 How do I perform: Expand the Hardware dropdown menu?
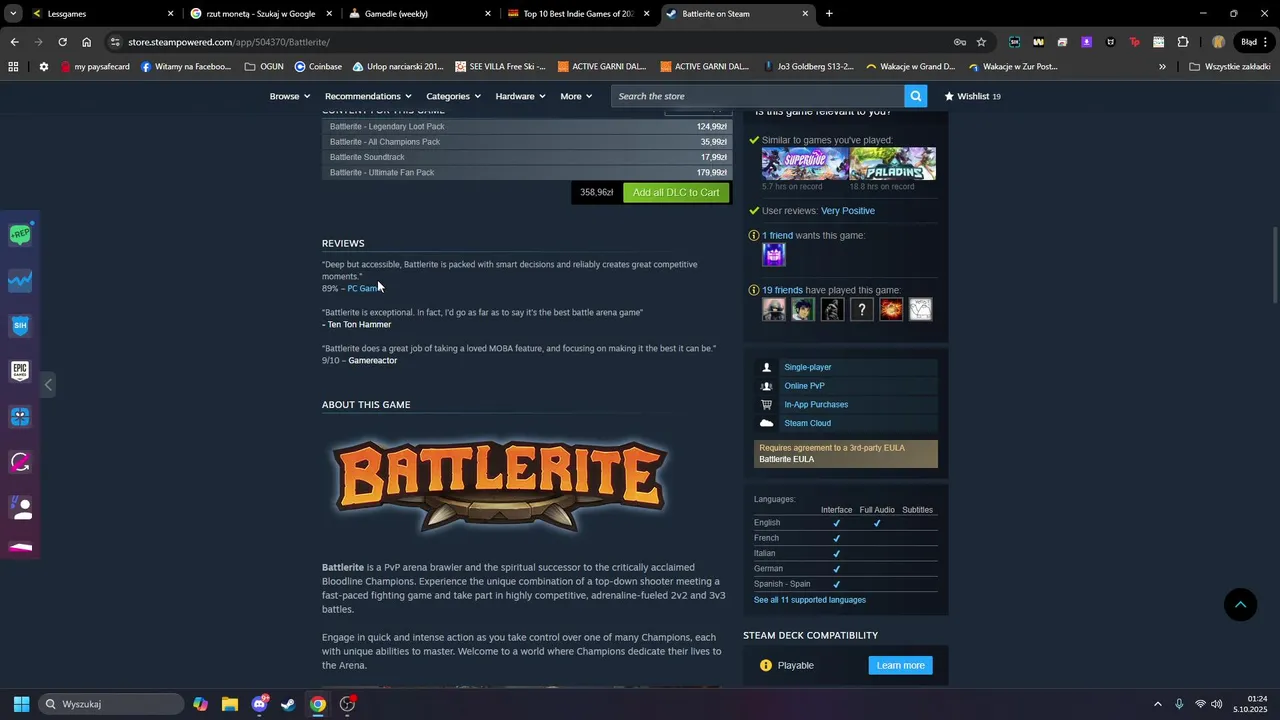(x=520, y=96)
